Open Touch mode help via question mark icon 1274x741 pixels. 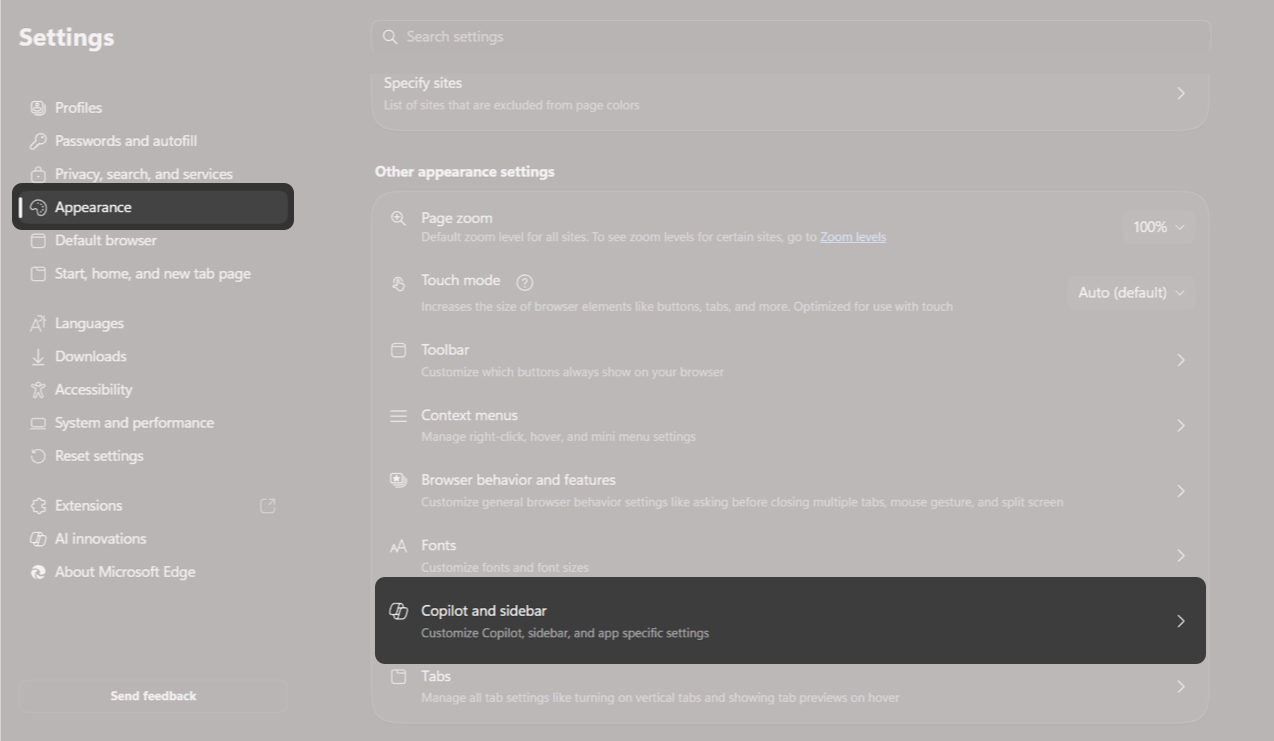coord(524,282)
